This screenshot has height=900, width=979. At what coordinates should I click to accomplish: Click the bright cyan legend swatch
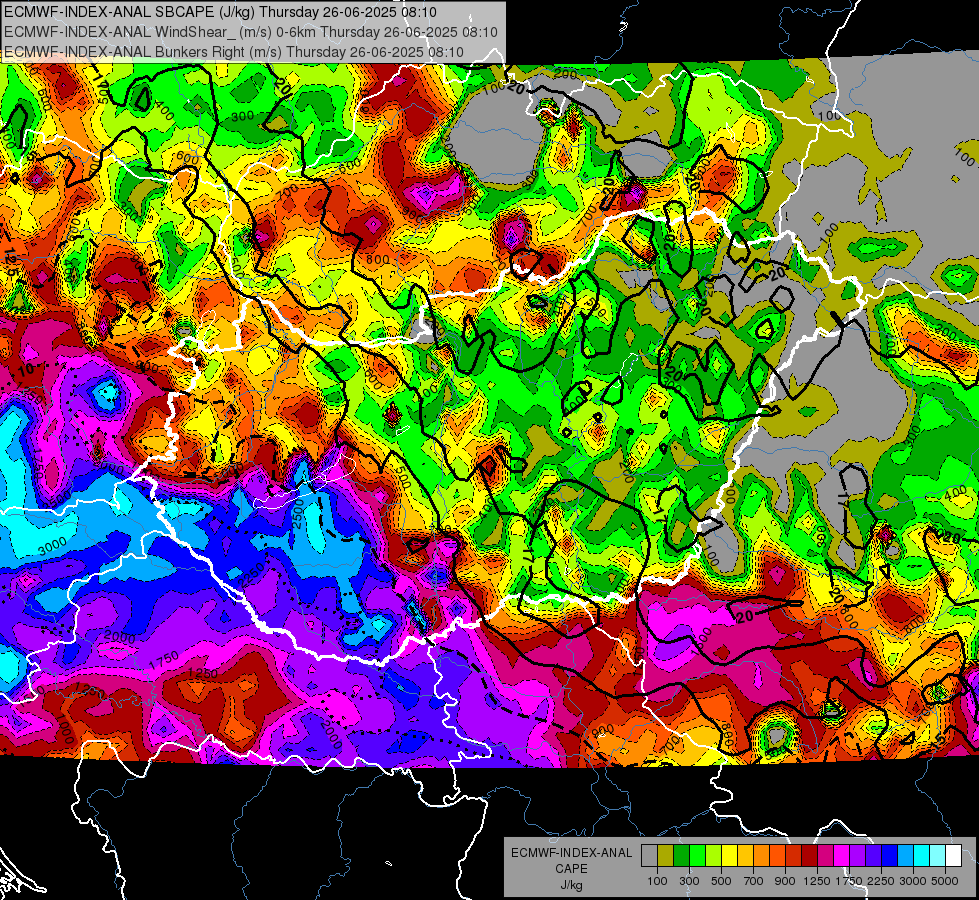point(921,856)
